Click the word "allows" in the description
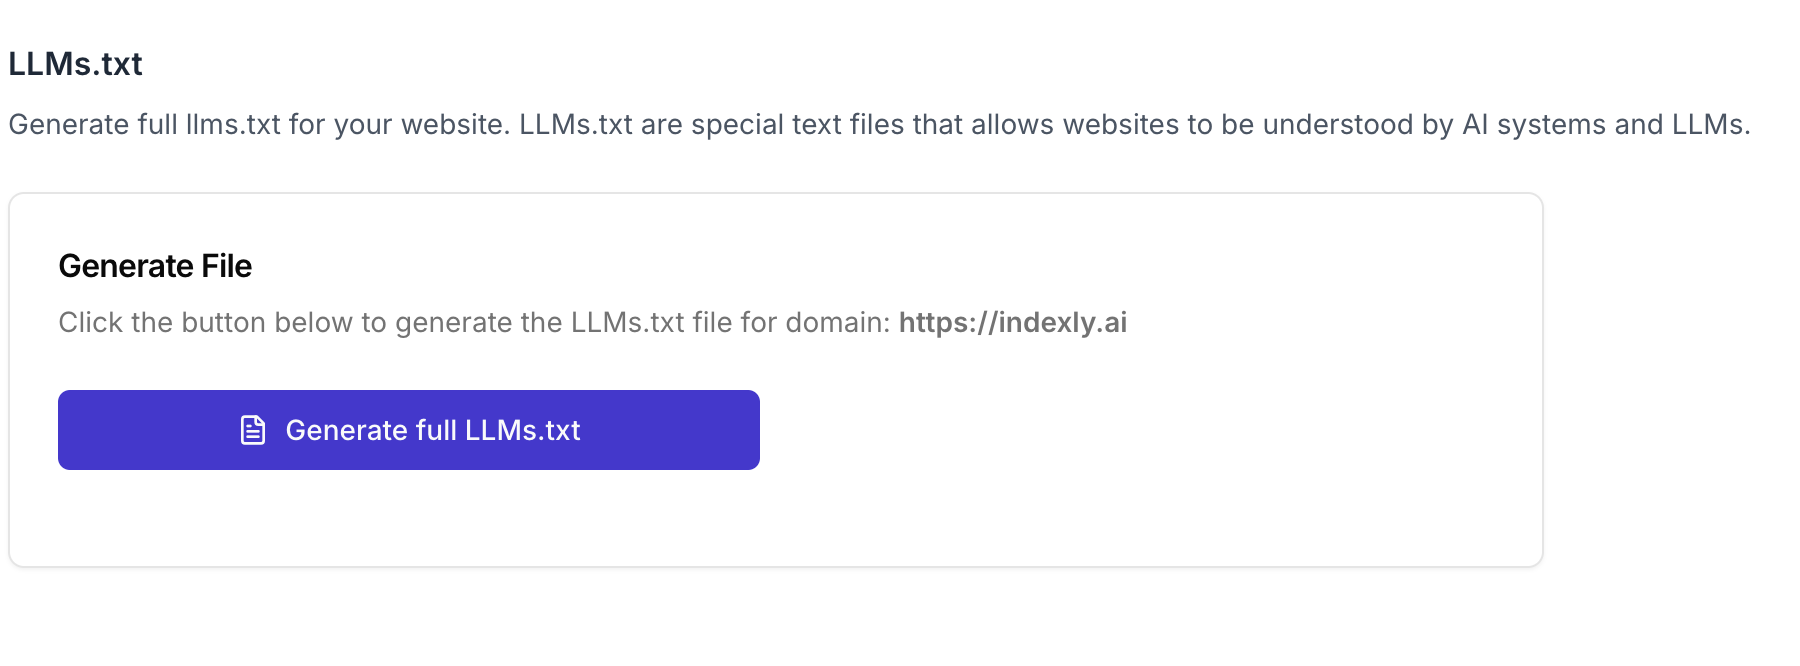 1012,124
